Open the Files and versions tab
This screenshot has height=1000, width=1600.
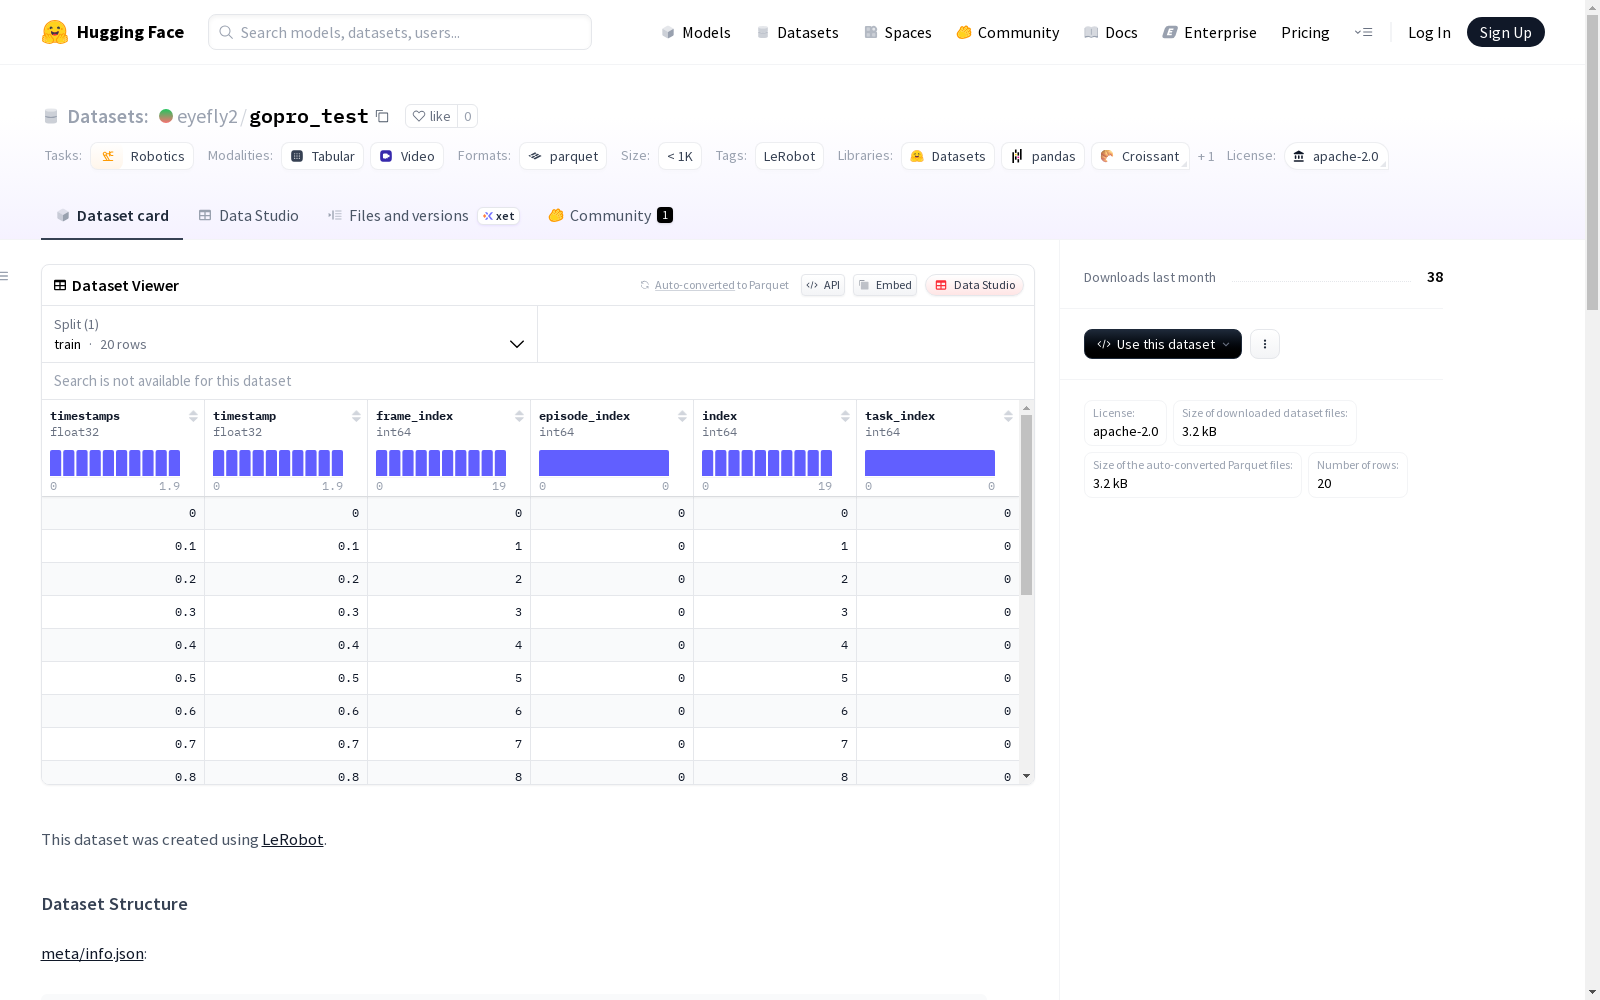coord(423,216)
